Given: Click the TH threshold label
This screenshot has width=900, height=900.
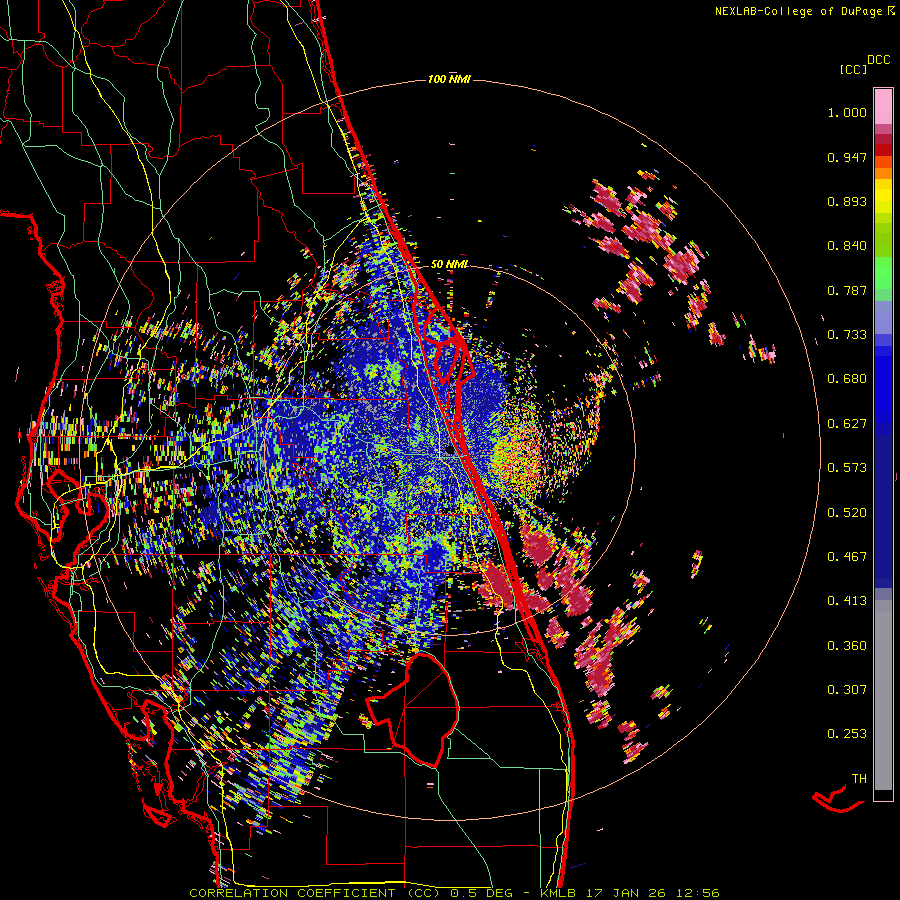Looking at the screenshot, I should click(859, 779).
